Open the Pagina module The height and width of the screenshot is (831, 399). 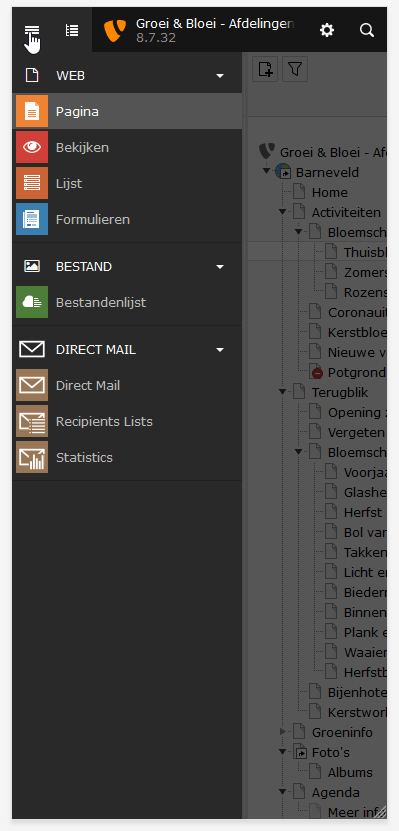pos(127,111)
